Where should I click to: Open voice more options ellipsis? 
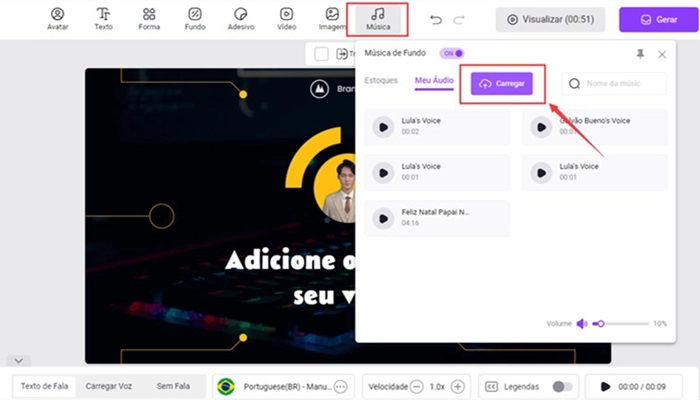tap(340, 387)
